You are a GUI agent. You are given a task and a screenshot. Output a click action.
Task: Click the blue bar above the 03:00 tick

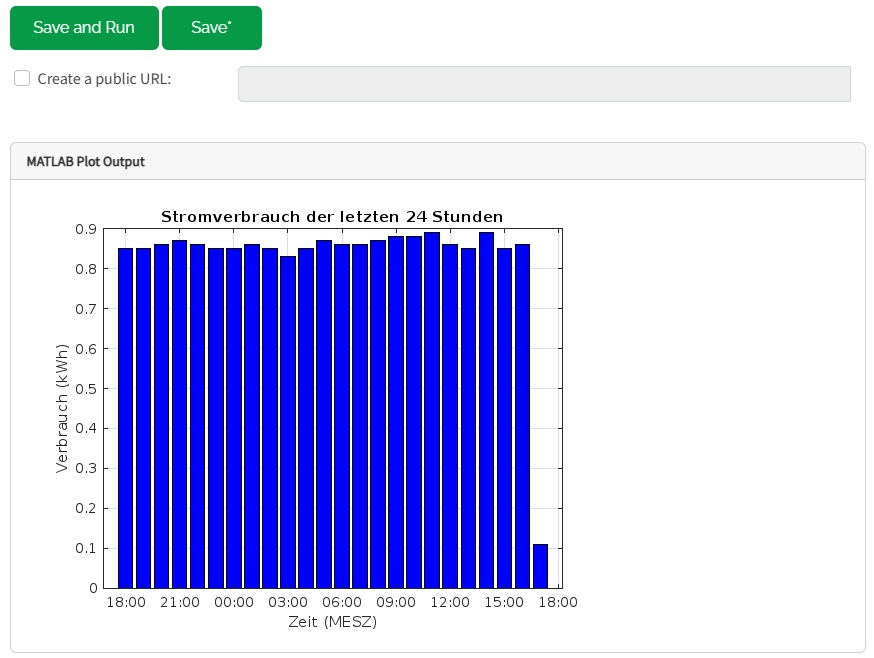[288, 420]
